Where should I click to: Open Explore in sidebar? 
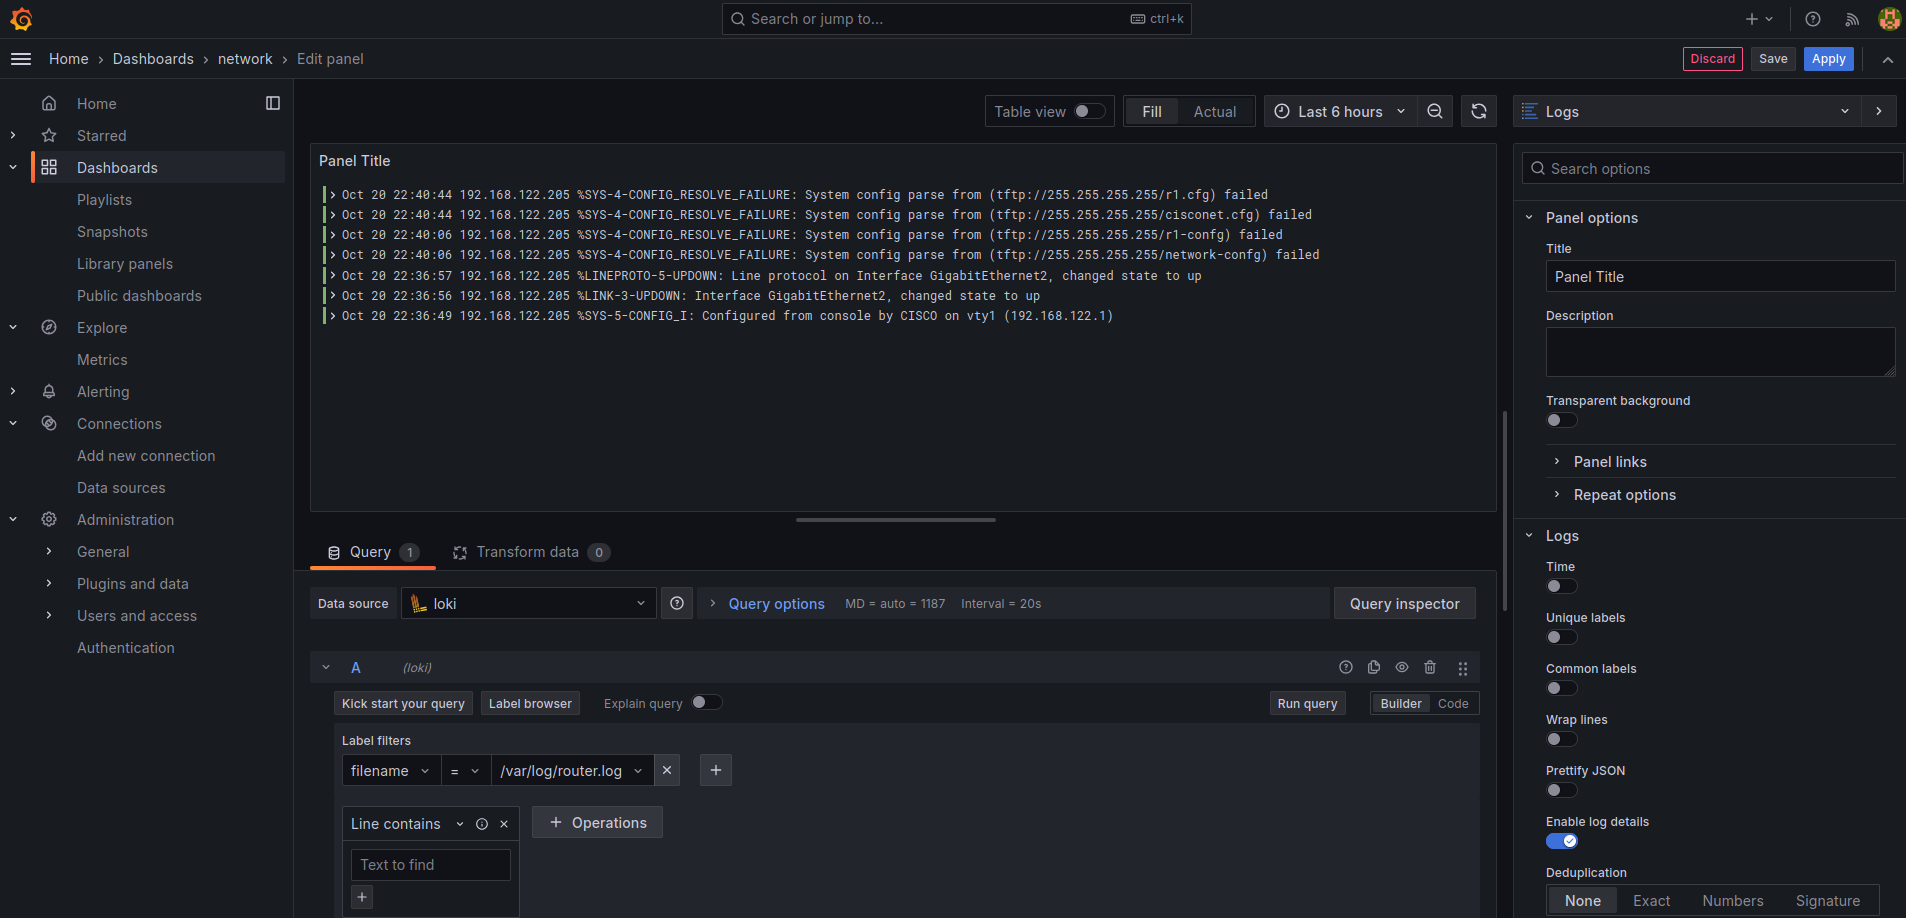pos(102,327)
